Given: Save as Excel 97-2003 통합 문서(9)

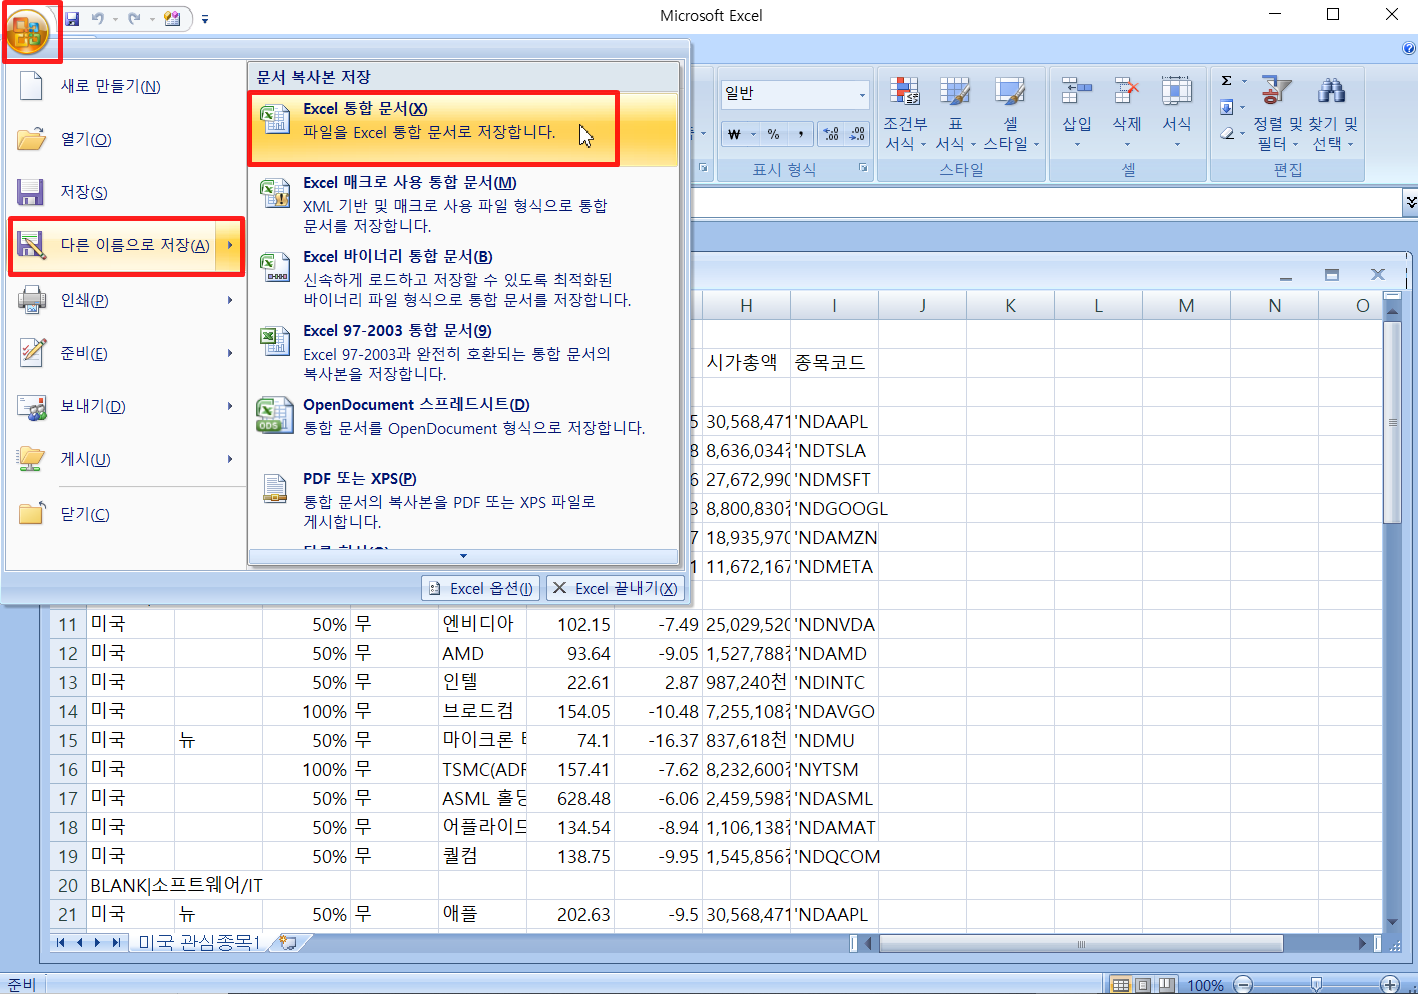Looking at the screenshot, I should pos(463,352).
